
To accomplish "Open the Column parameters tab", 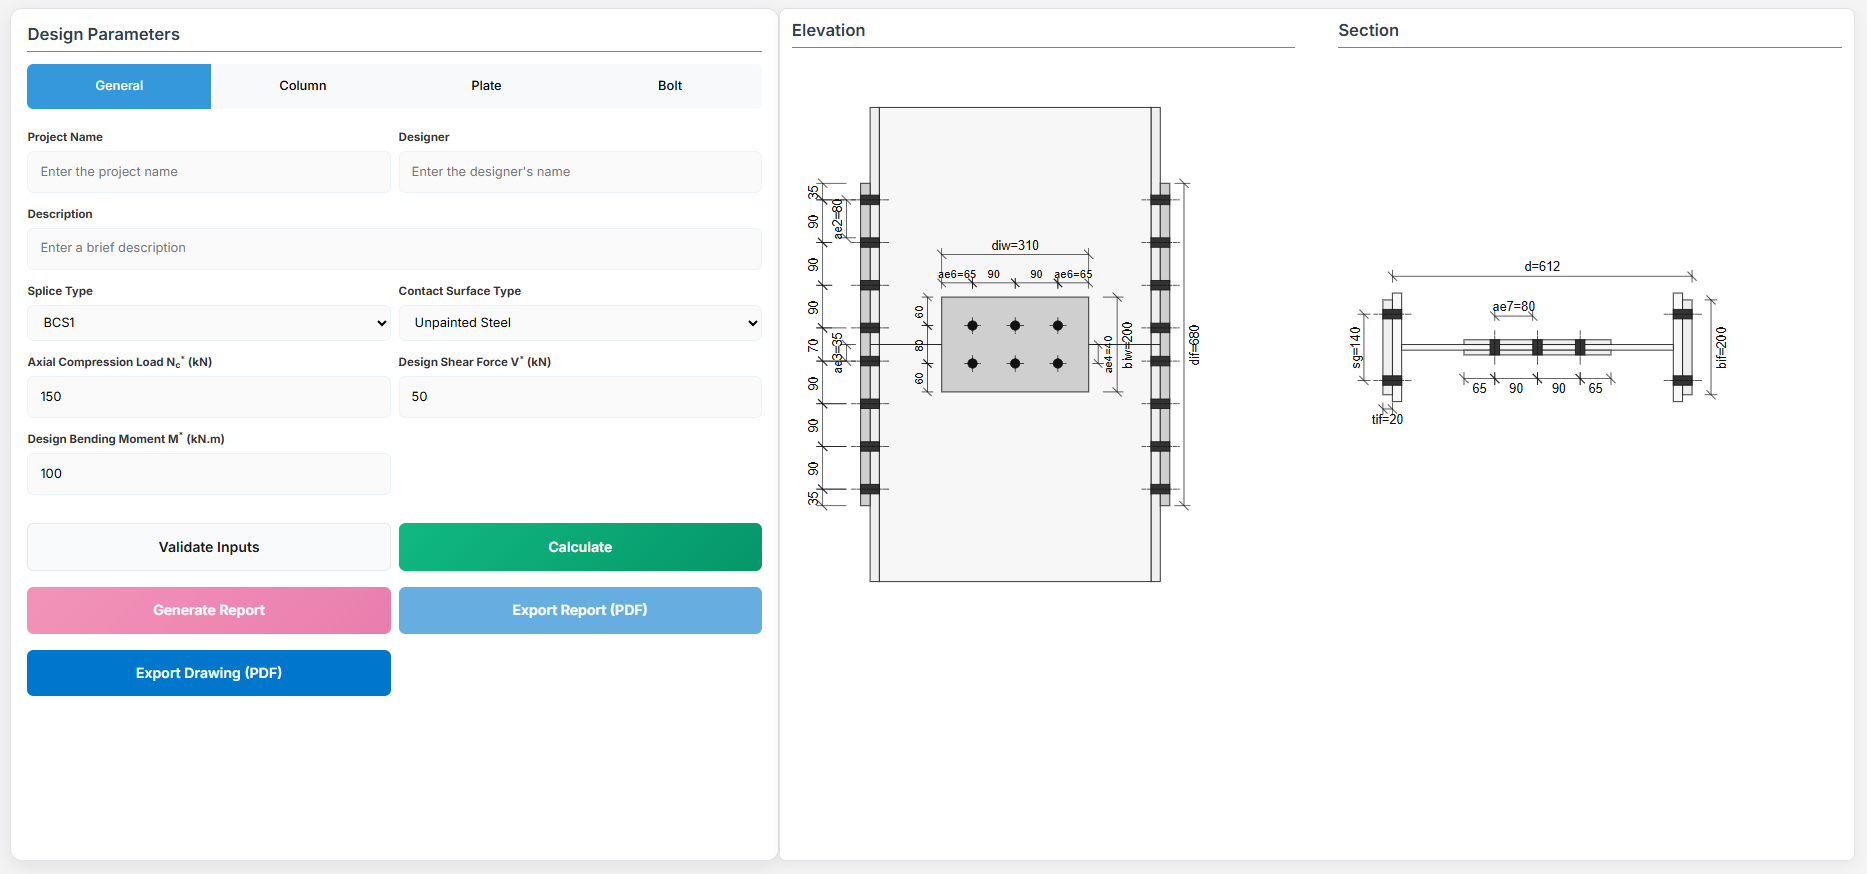I will (302, 86).
